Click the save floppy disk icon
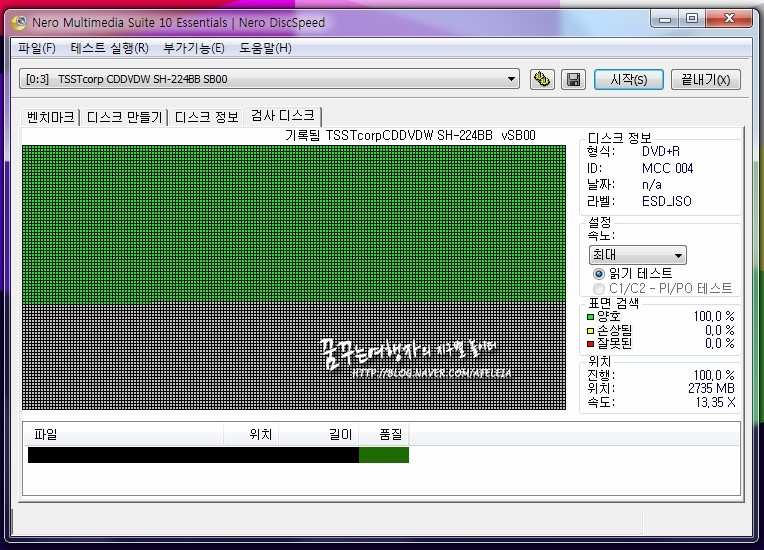The image size is (764, 550). [573, 79]
